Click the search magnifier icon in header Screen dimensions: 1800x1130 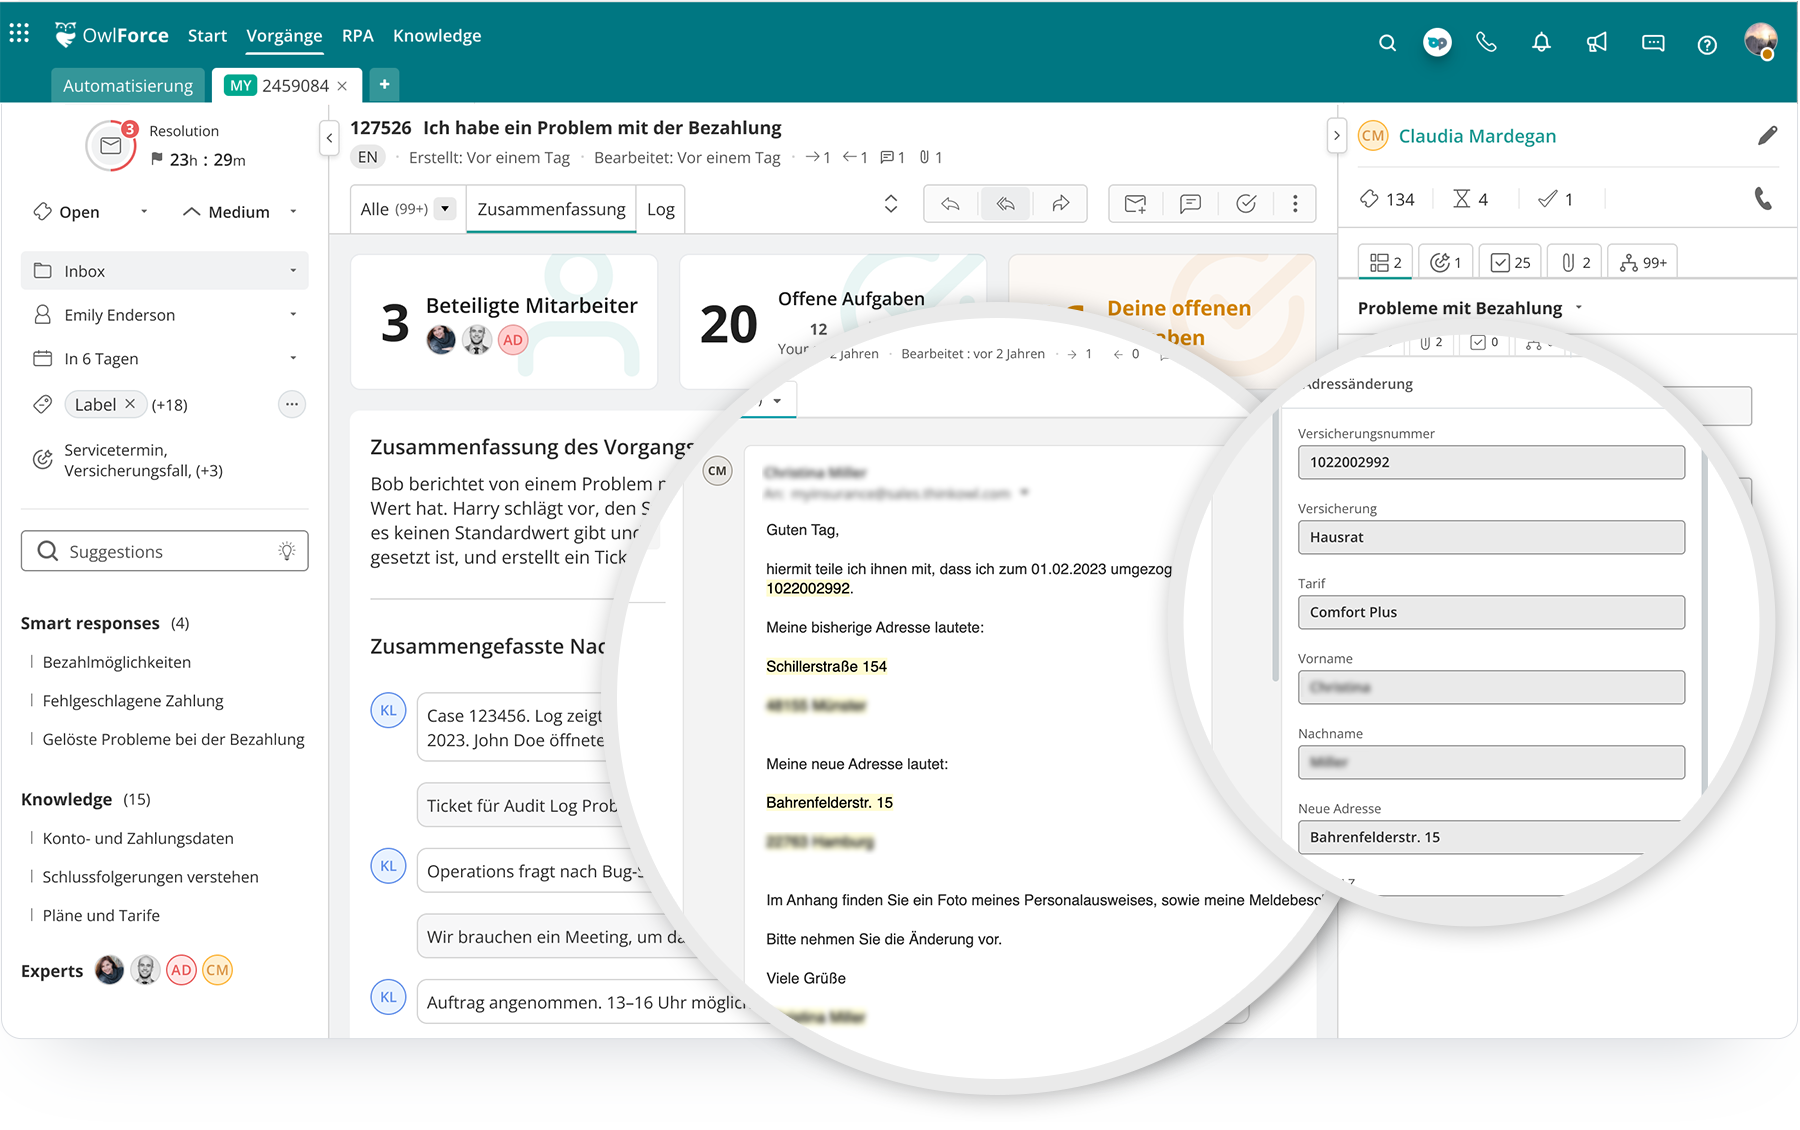[1387, 43]
